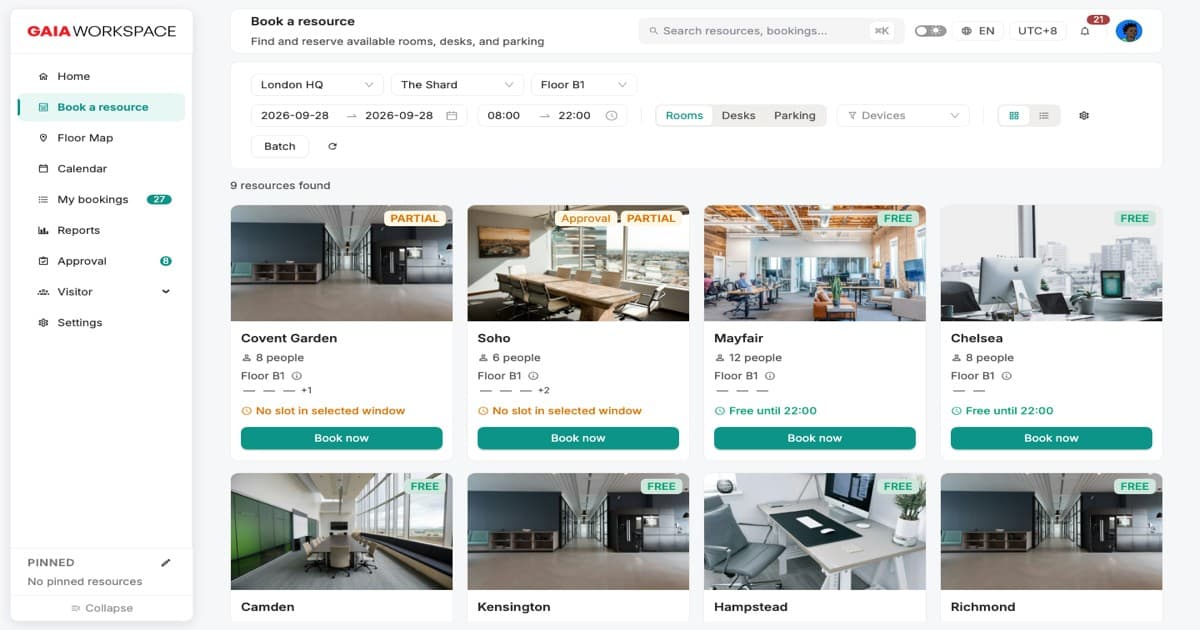1200x630 pixels.
Task: Switch to grid view
Action: (x=1014, y=116)
